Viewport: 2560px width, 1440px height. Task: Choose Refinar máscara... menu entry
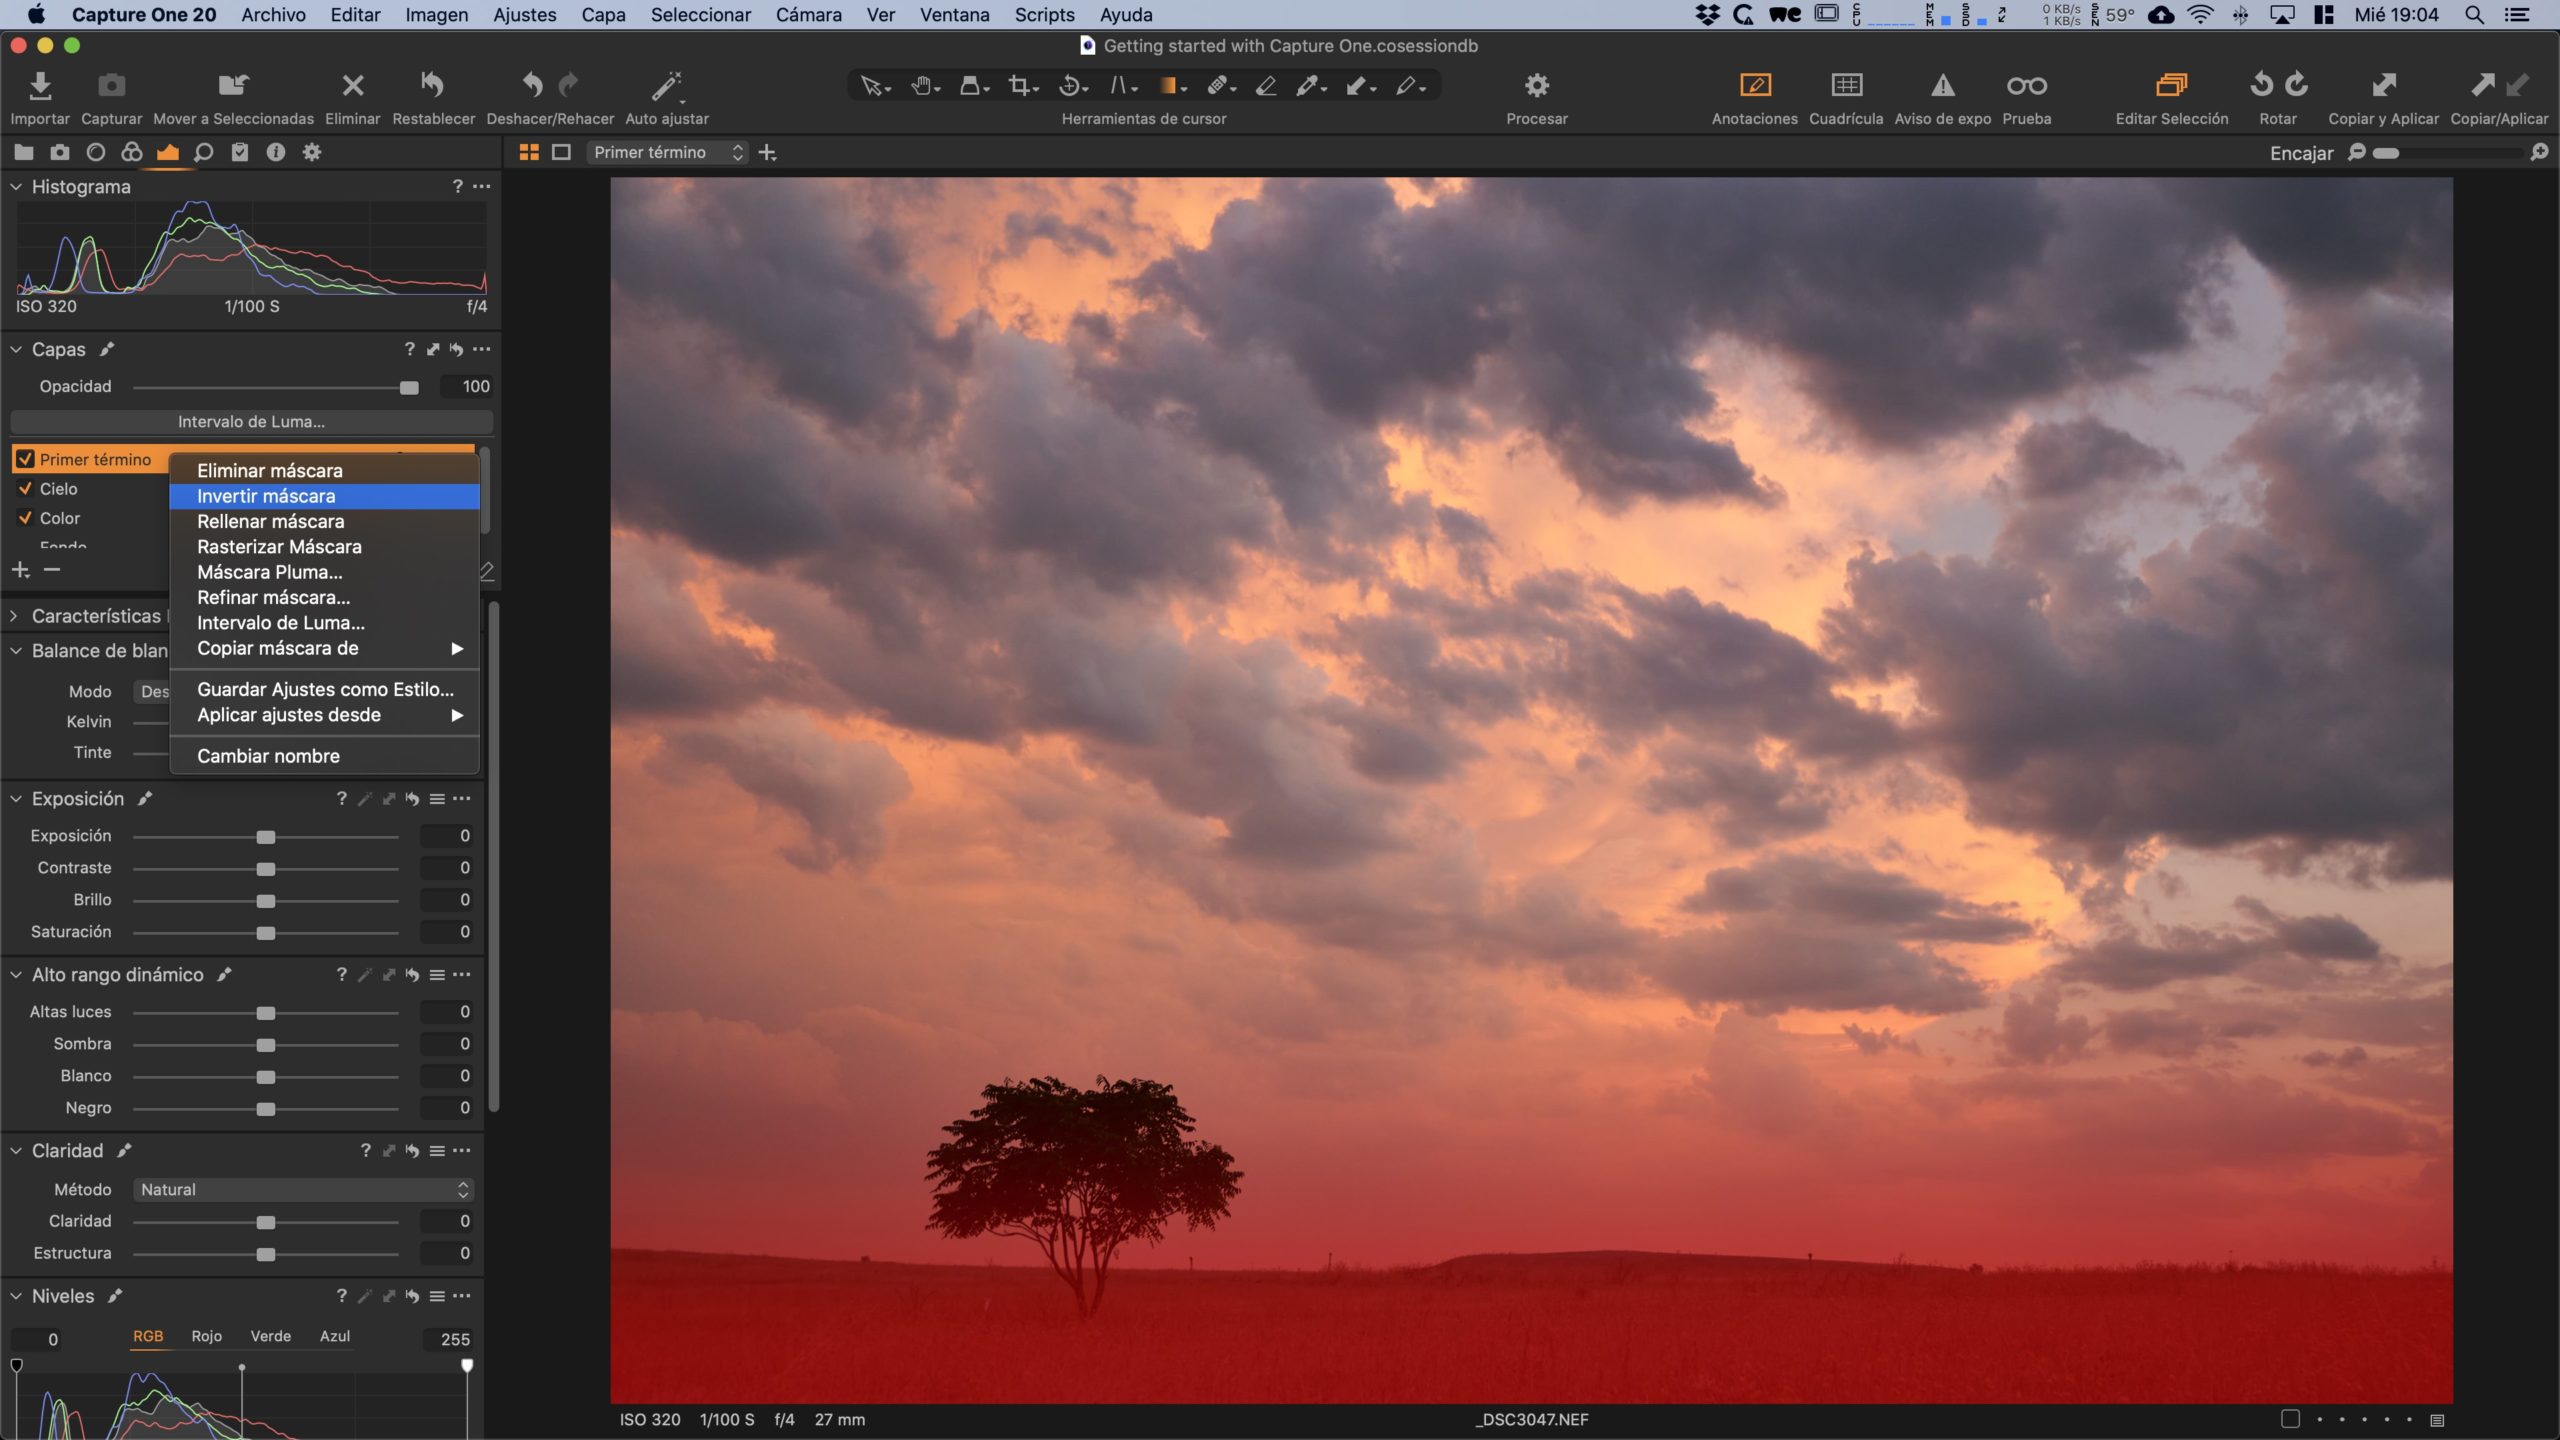tap(325, 597)
